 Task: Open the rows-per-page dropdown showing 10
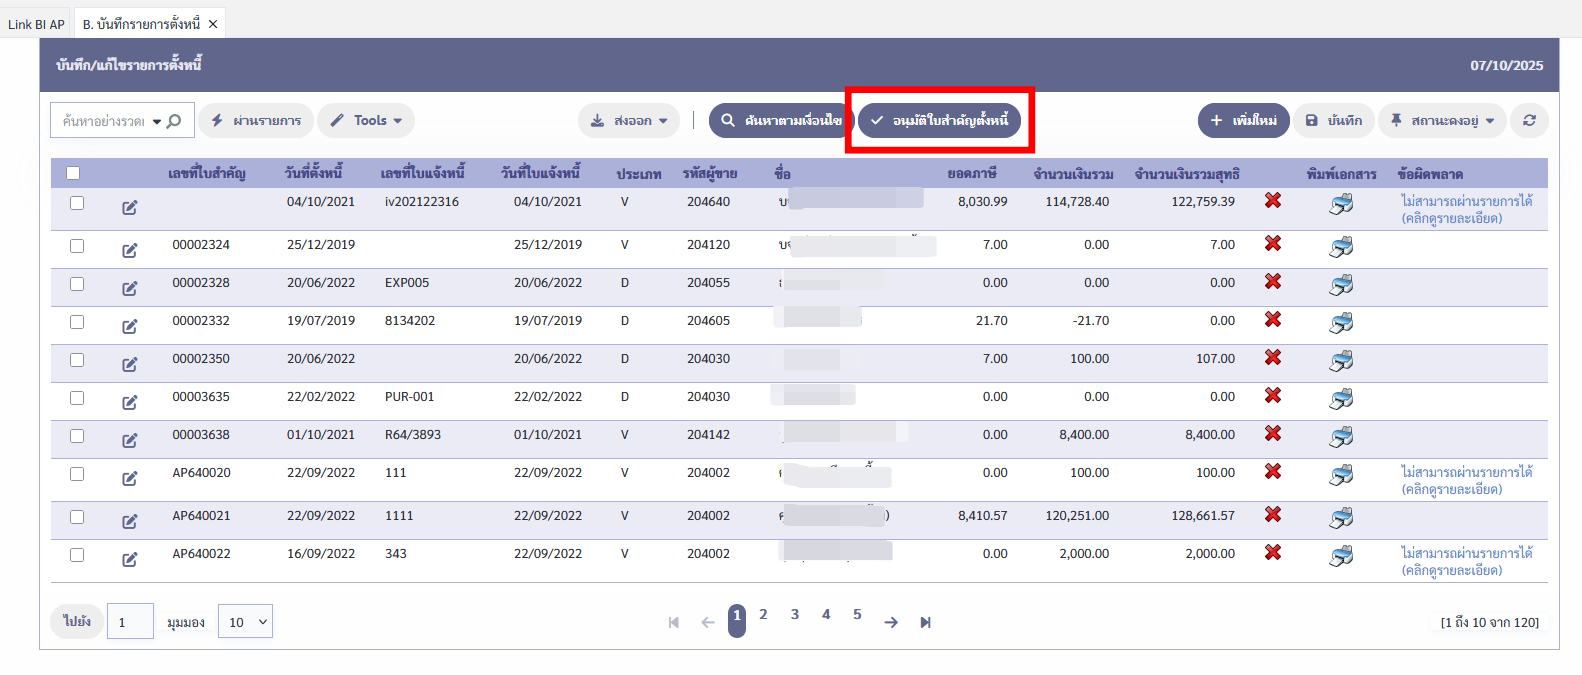247,622
